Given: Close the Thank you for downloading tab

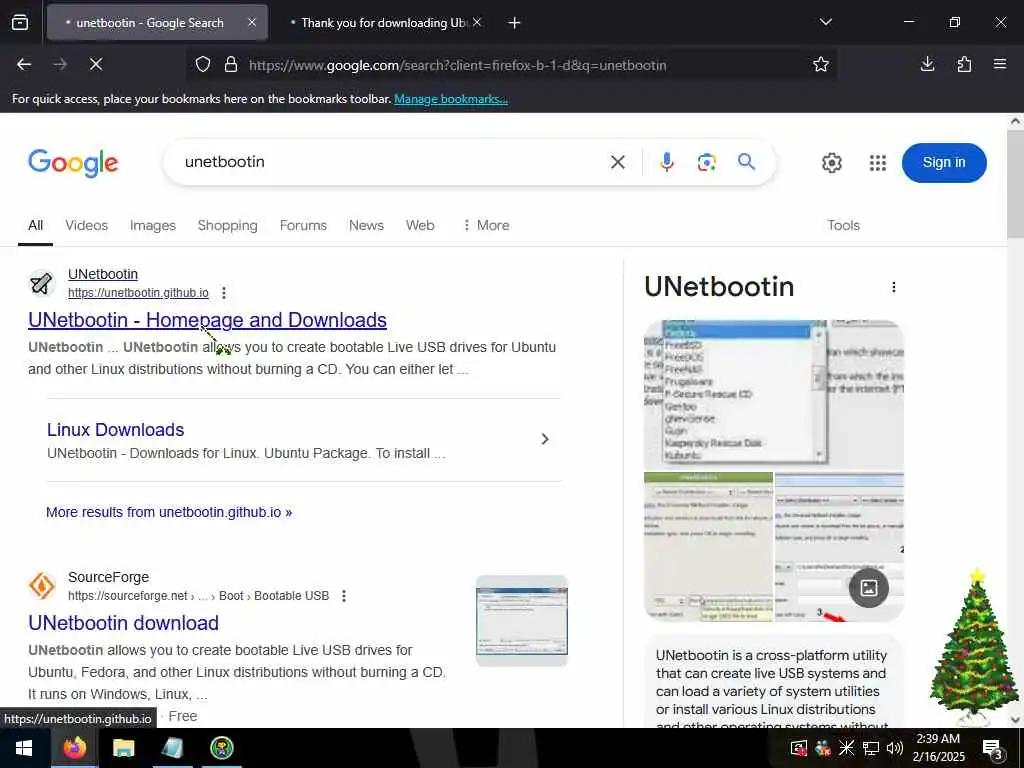Looking at the screenshot, I should [x=477, y=22].
